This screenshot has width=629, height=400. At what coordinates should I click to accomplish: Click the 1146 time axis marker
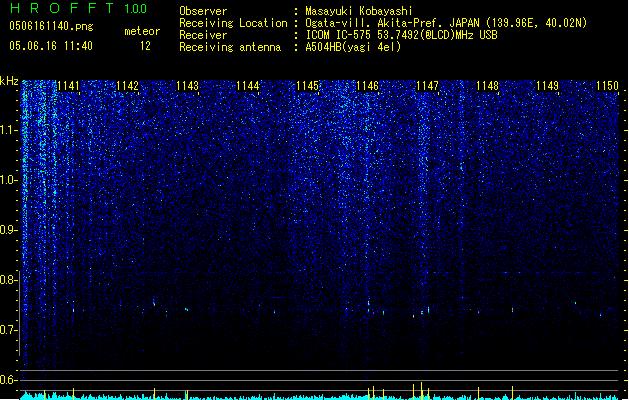click(367, 86)
